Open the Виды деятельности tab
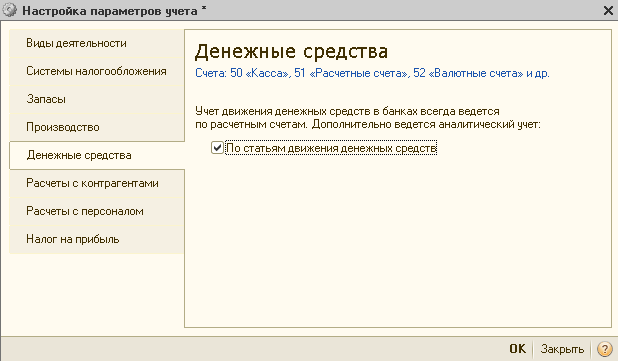This screenshot has width=618, height=361. pyautogui.click(x=97, y=43)
